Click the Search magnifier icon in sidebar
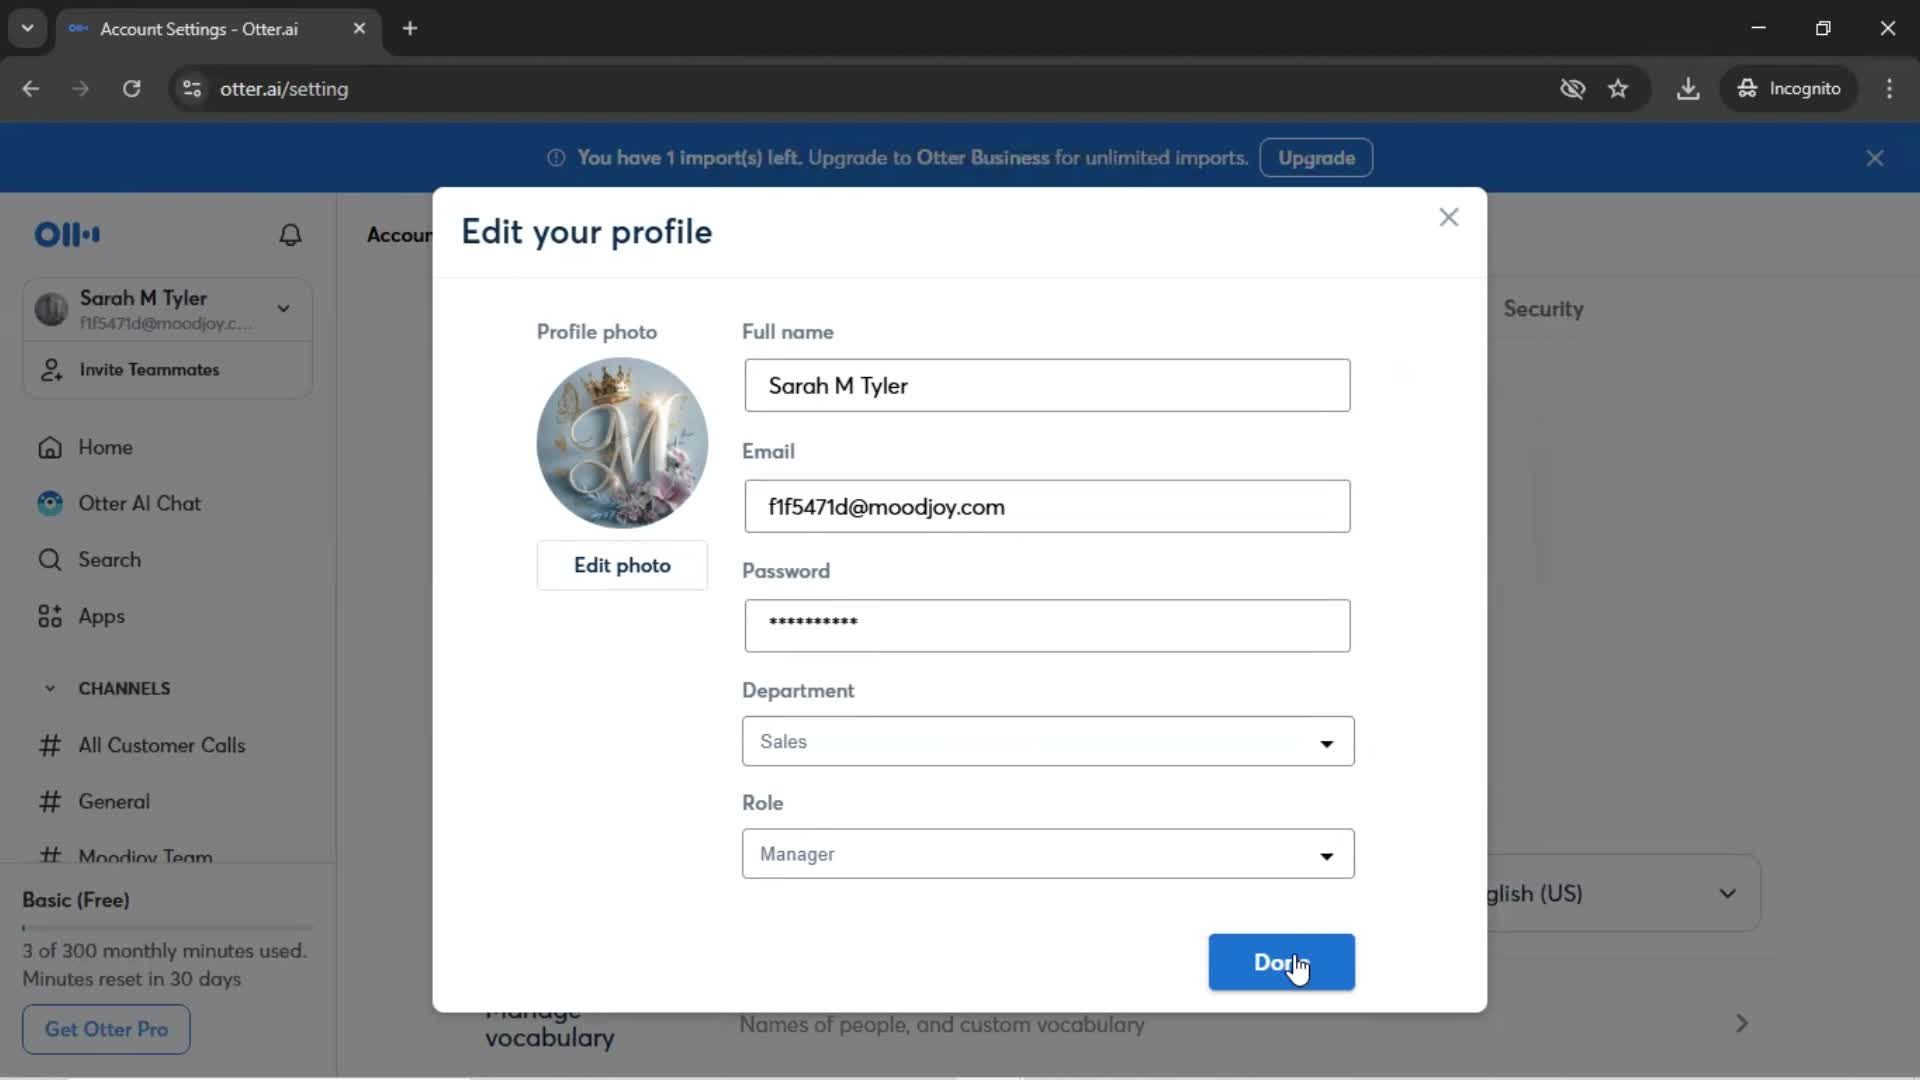 (x=50, y=560)
